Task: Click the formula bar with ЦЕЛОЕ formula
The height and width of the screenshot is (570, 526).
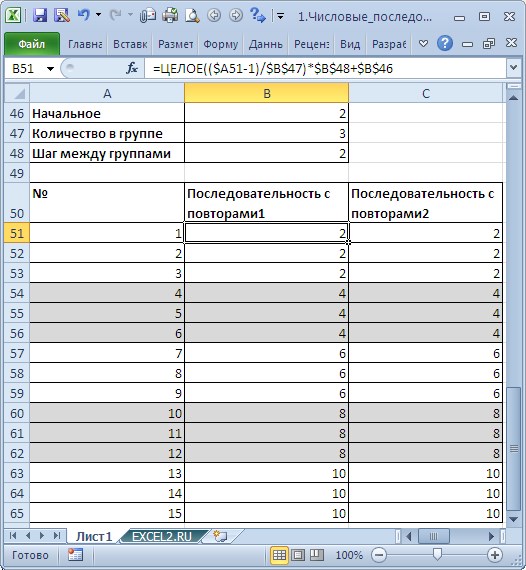Action: tap(325, 68)
